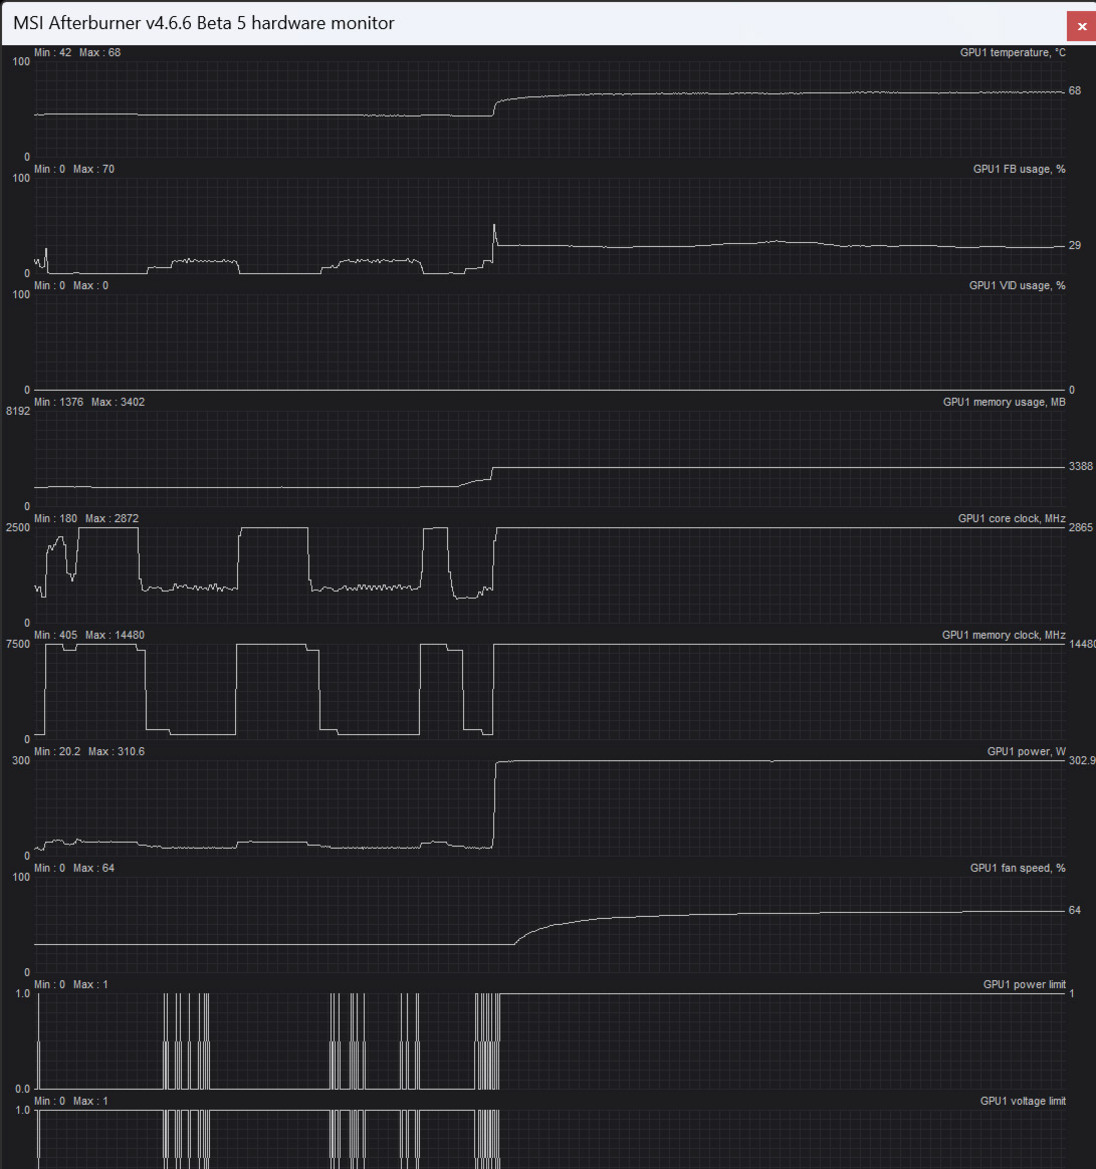This screenshot has height=1169, width=1096.
Task: Click the fan speed 'Max : 64' reading
Action: point(94,868)
